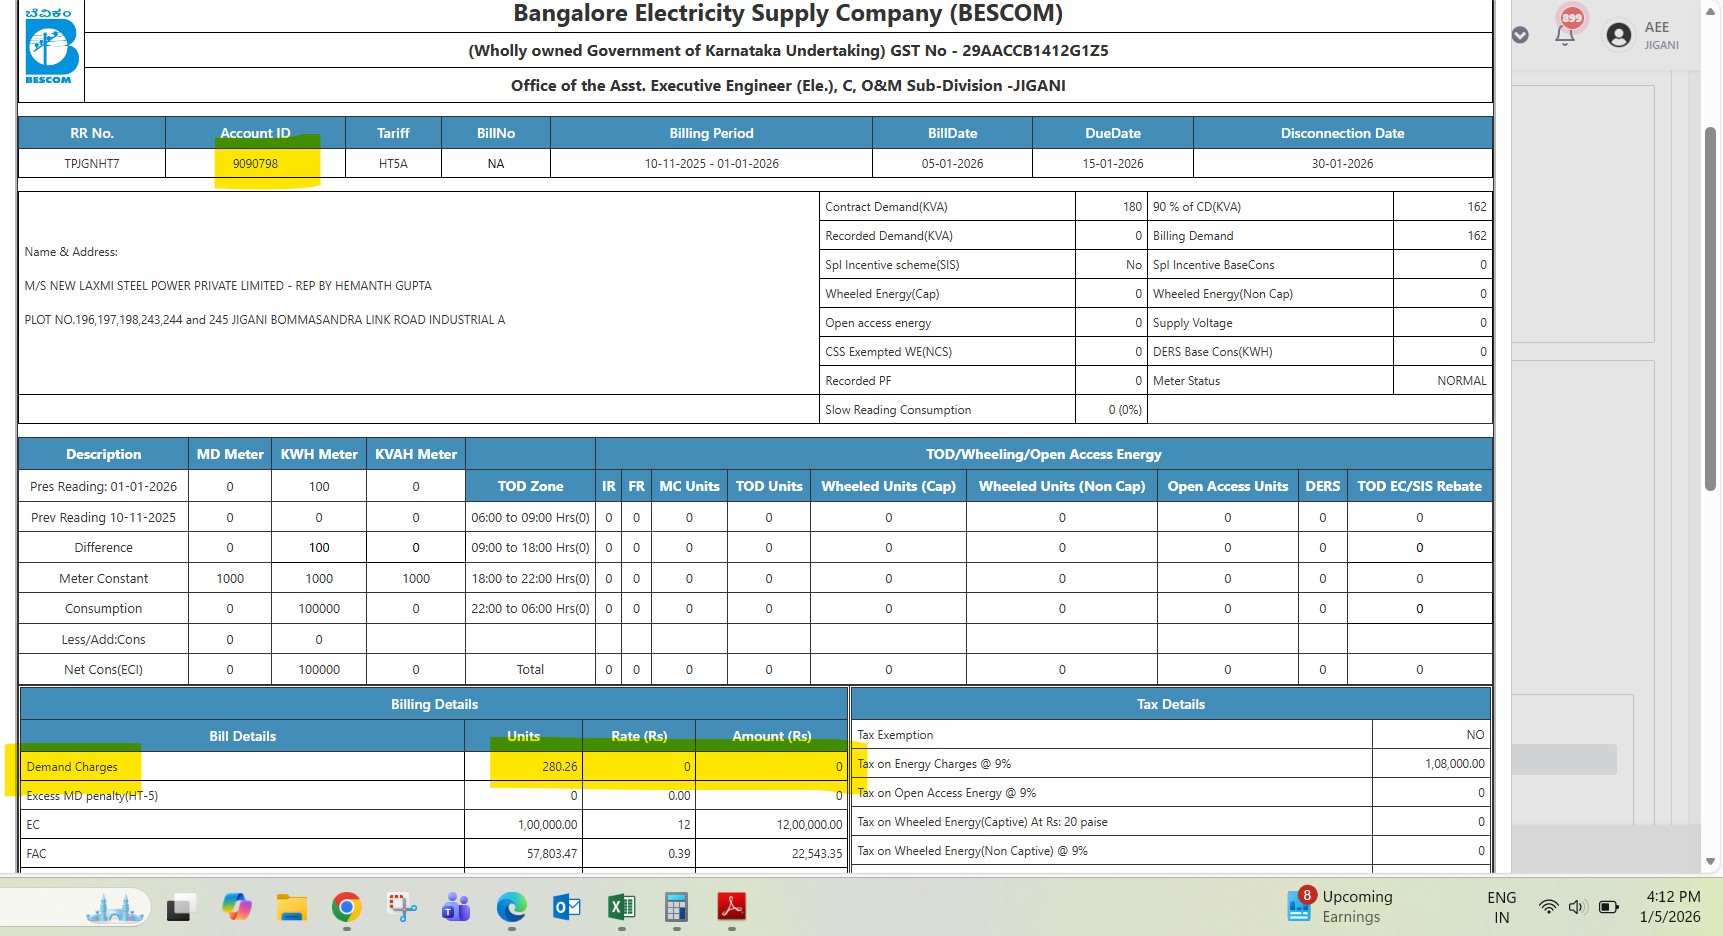Switch the ENG IN input language
Image resolution: width=1723 pixels, height=936 pixels.
[x=1501, y=907]
